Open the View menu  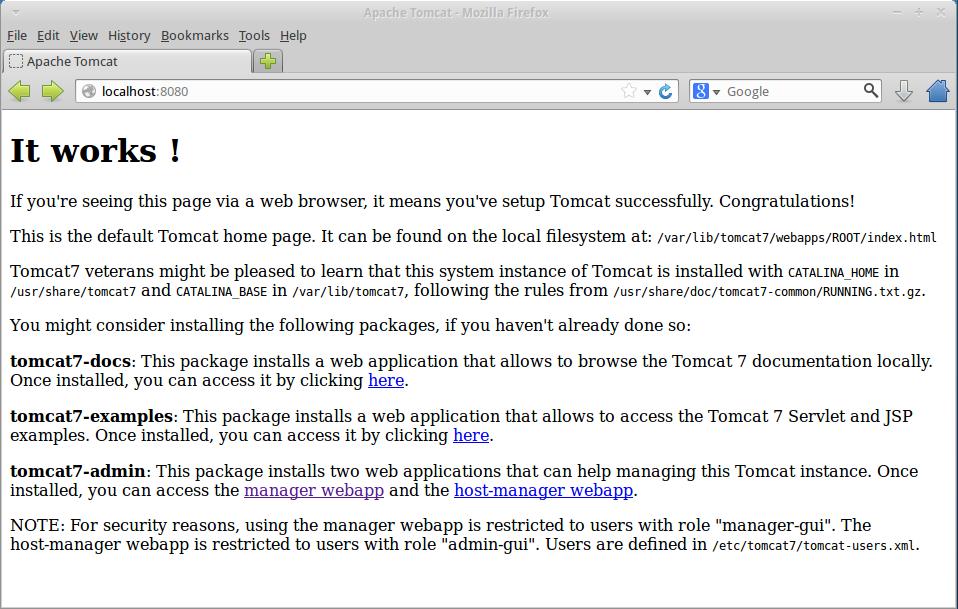[83, 35]
